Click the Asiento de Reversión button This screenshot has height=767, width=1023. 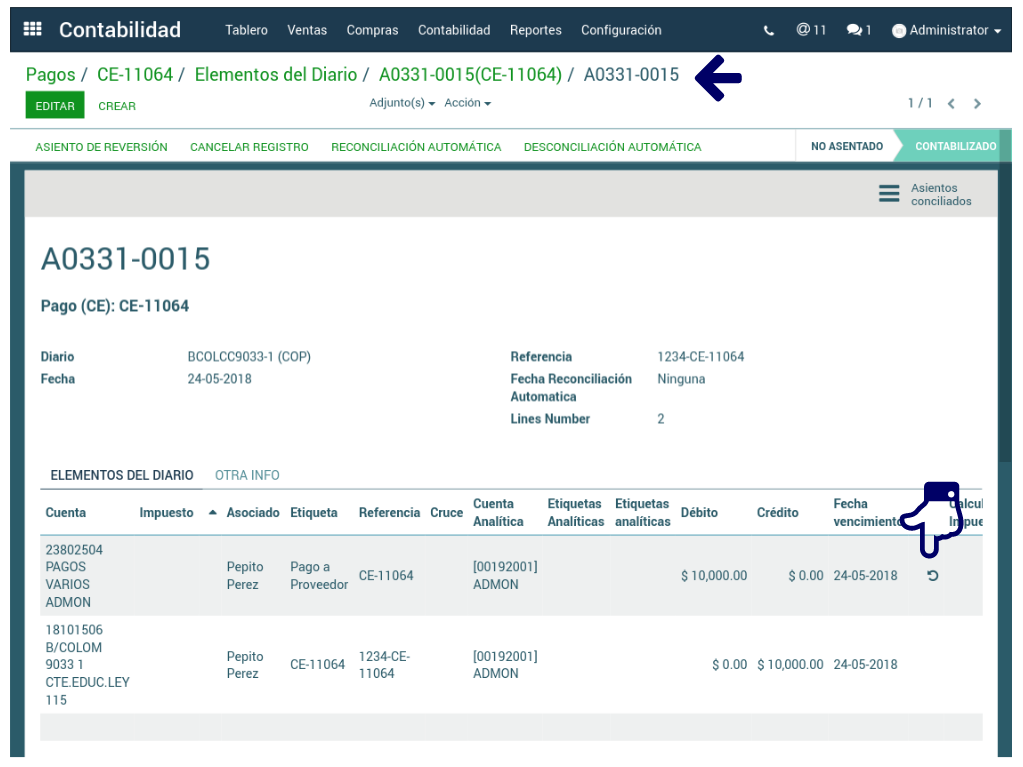tap(101, 147)
